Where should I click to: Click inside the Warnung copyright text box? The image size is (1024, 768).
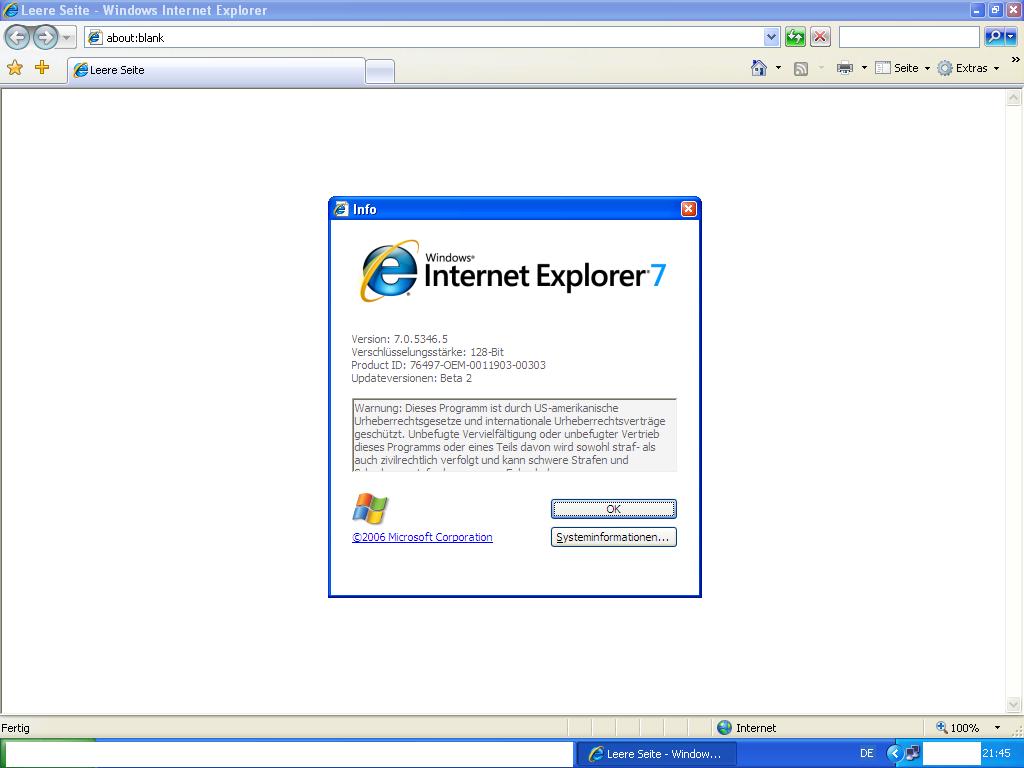(514, 434)
